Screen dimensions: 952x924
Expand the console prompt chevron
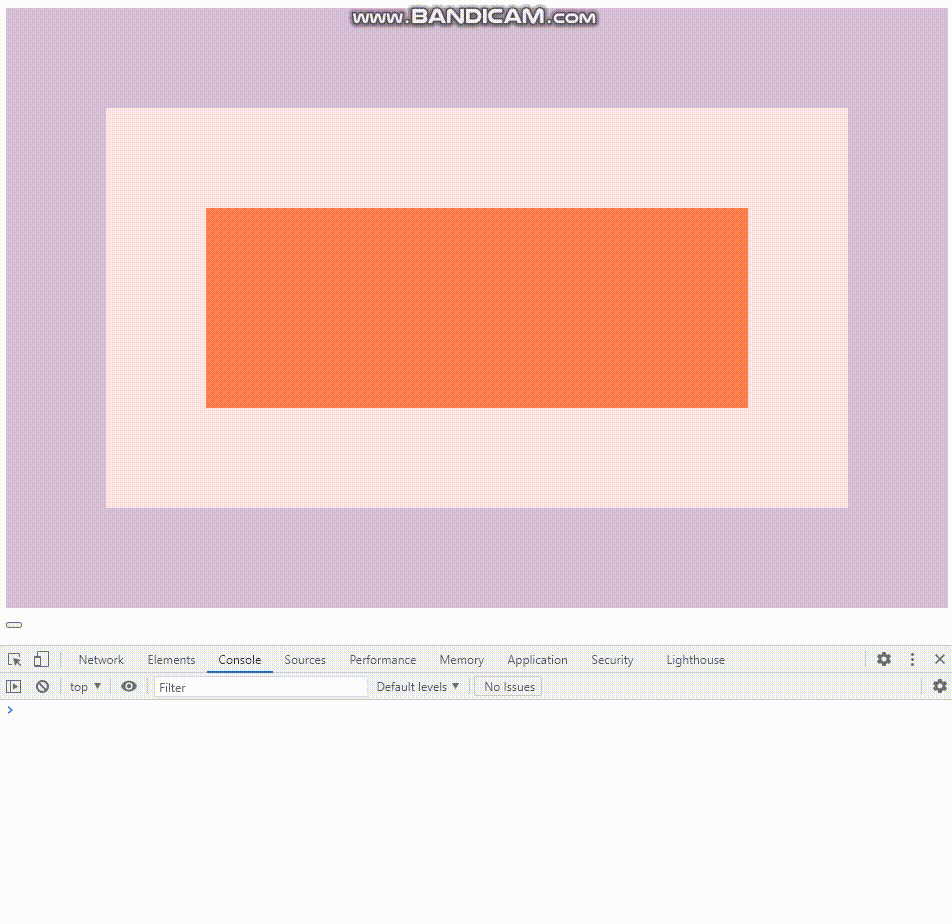10,710
